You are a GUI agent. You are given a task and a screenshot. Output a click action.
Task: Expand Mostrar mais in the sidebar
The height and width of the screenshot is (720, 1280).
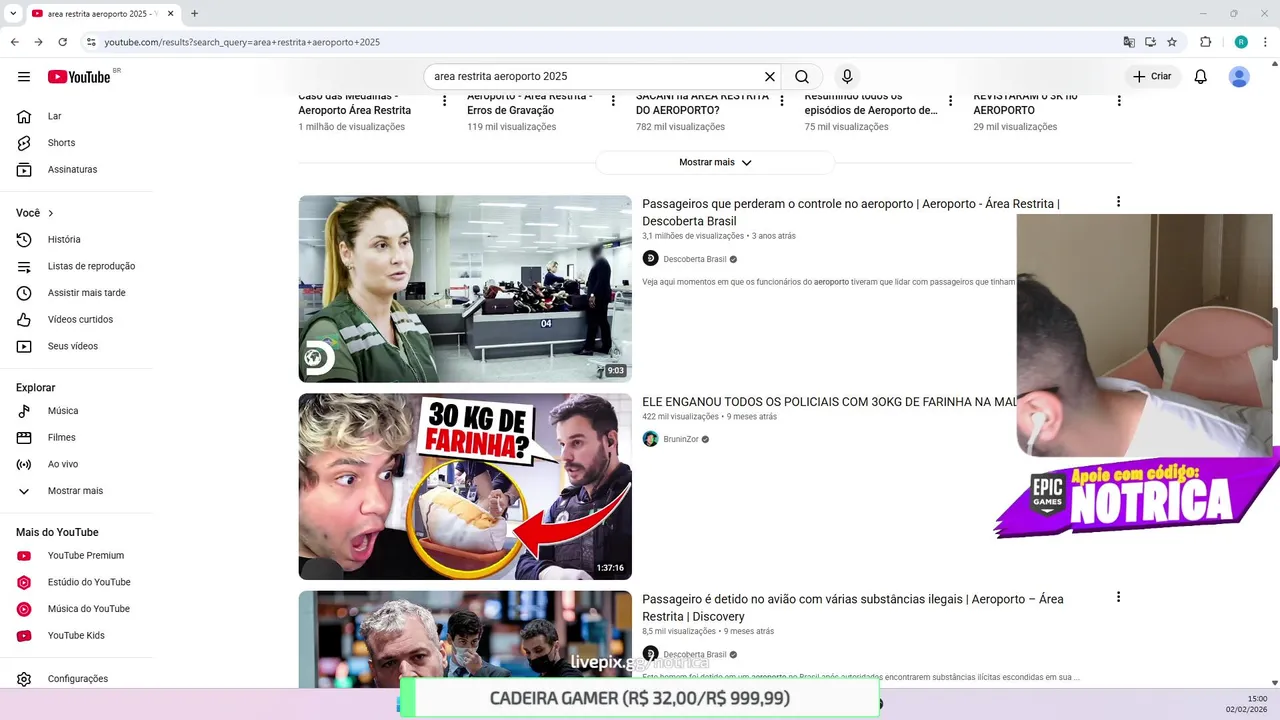(76, 491)
